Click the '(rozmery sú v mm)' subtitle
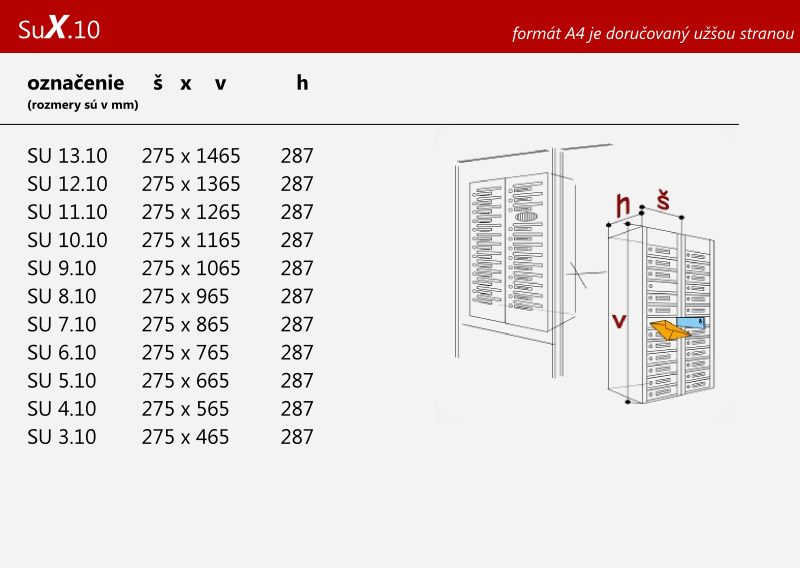The width and height of the screenshot is (800, 568). tap(83, 105)
